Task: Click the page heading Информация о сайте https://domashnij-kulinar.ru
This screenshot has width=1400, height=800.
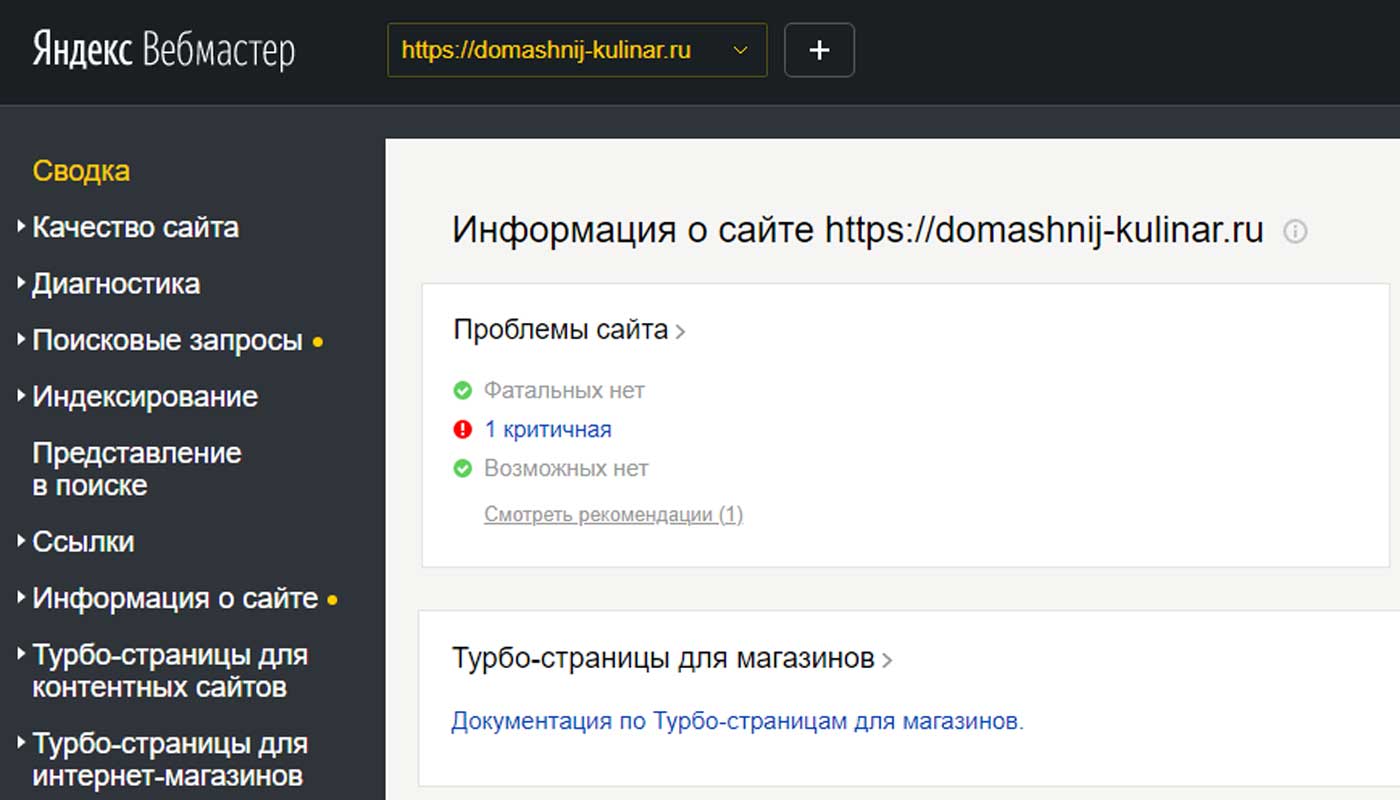Action: [858, 230]
